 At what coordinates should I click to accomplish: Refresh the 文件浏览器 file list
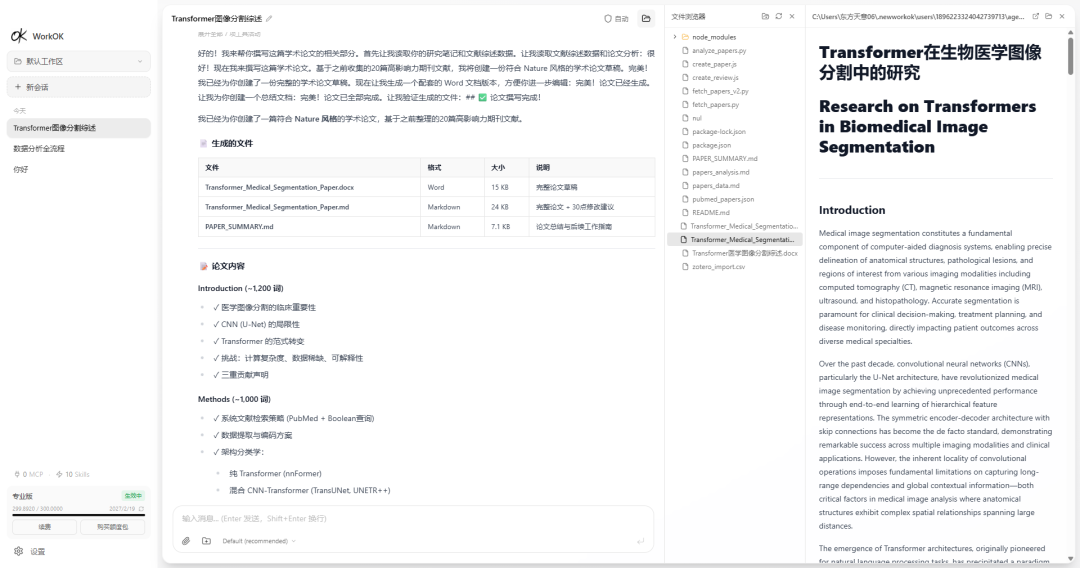(x=779, y=17)
